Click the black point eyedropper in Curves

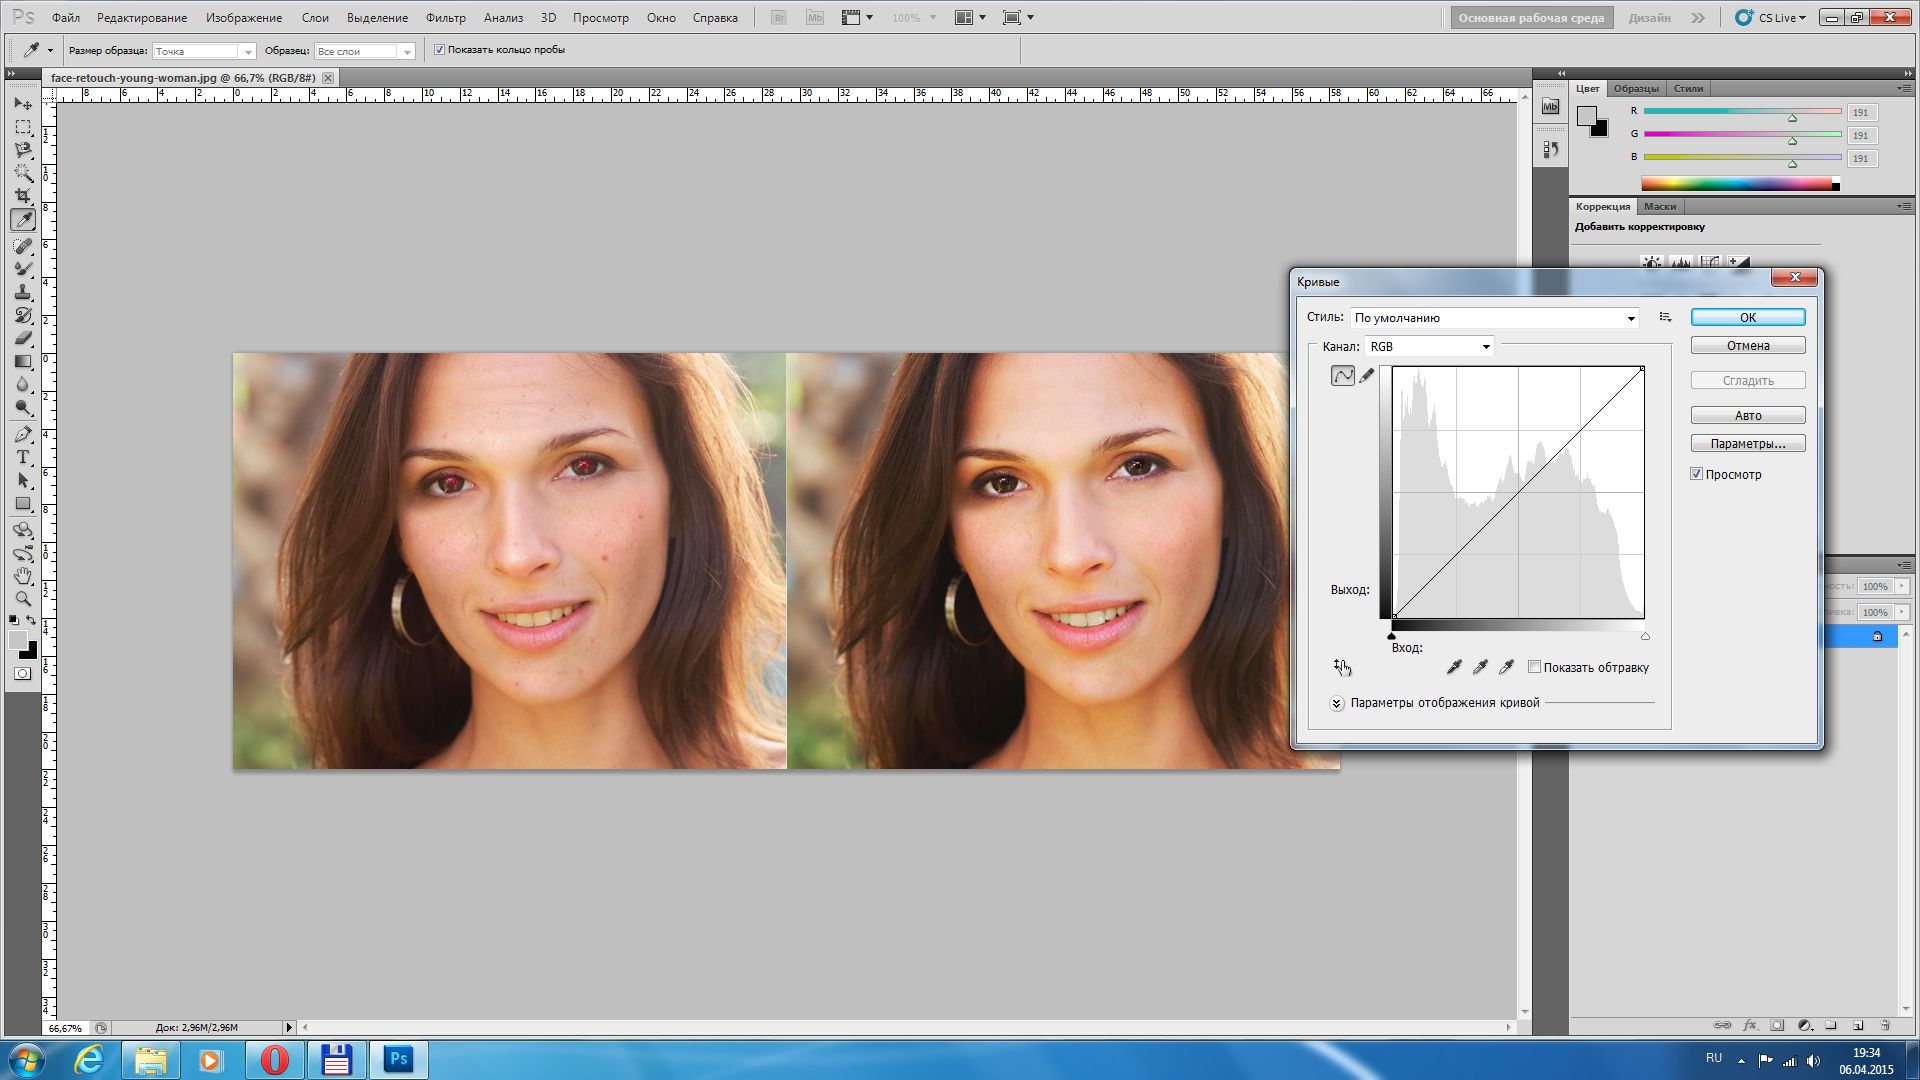tap(1454, 667)
